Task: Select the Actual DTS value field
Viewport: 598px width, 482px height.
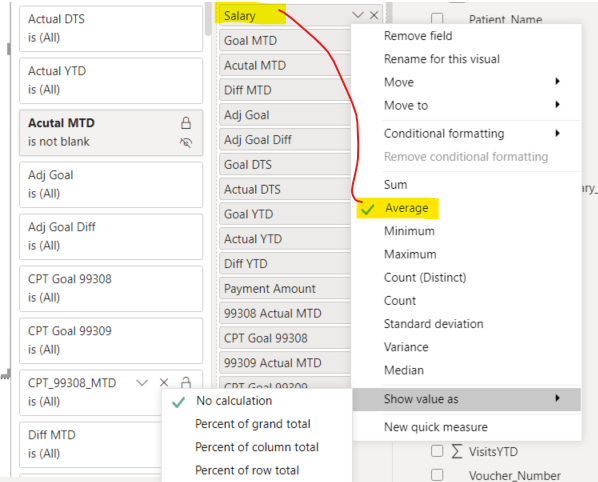Action: [x=285, y=189]
